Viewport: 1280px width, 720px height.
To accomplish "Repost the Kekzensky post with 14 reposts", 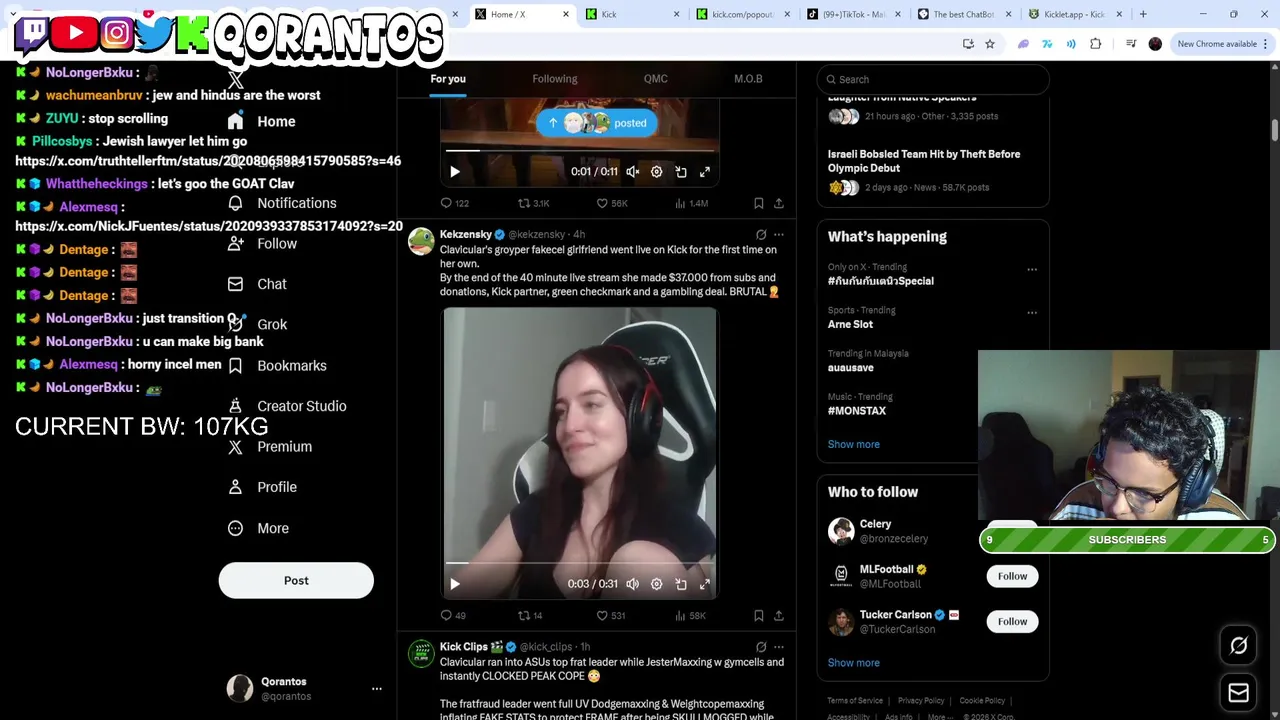I will (530, 616).
